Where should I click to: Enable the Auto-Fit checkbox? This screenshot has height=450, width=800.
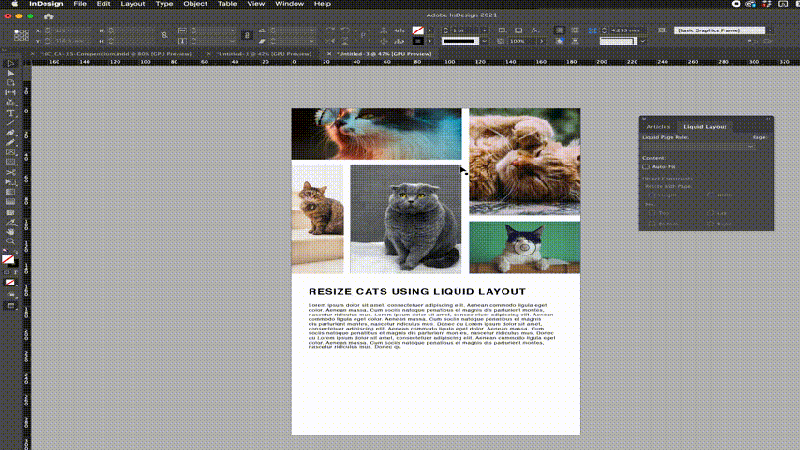(x=646, y=167)
